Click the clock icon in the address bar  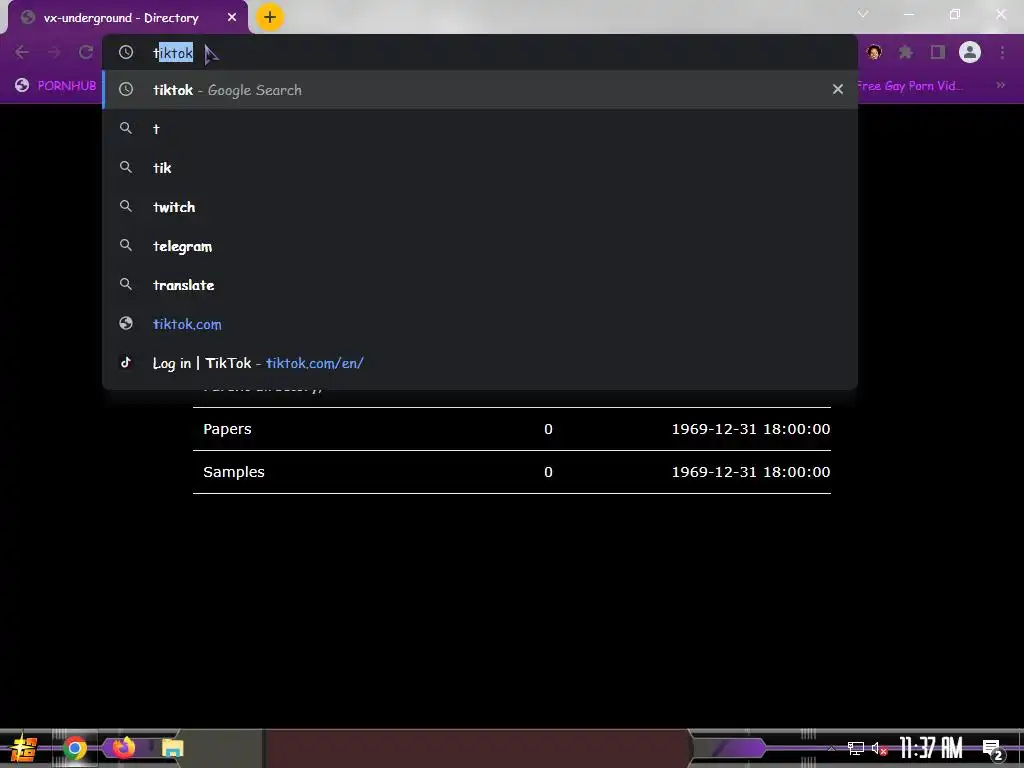(x=126, y=52)
